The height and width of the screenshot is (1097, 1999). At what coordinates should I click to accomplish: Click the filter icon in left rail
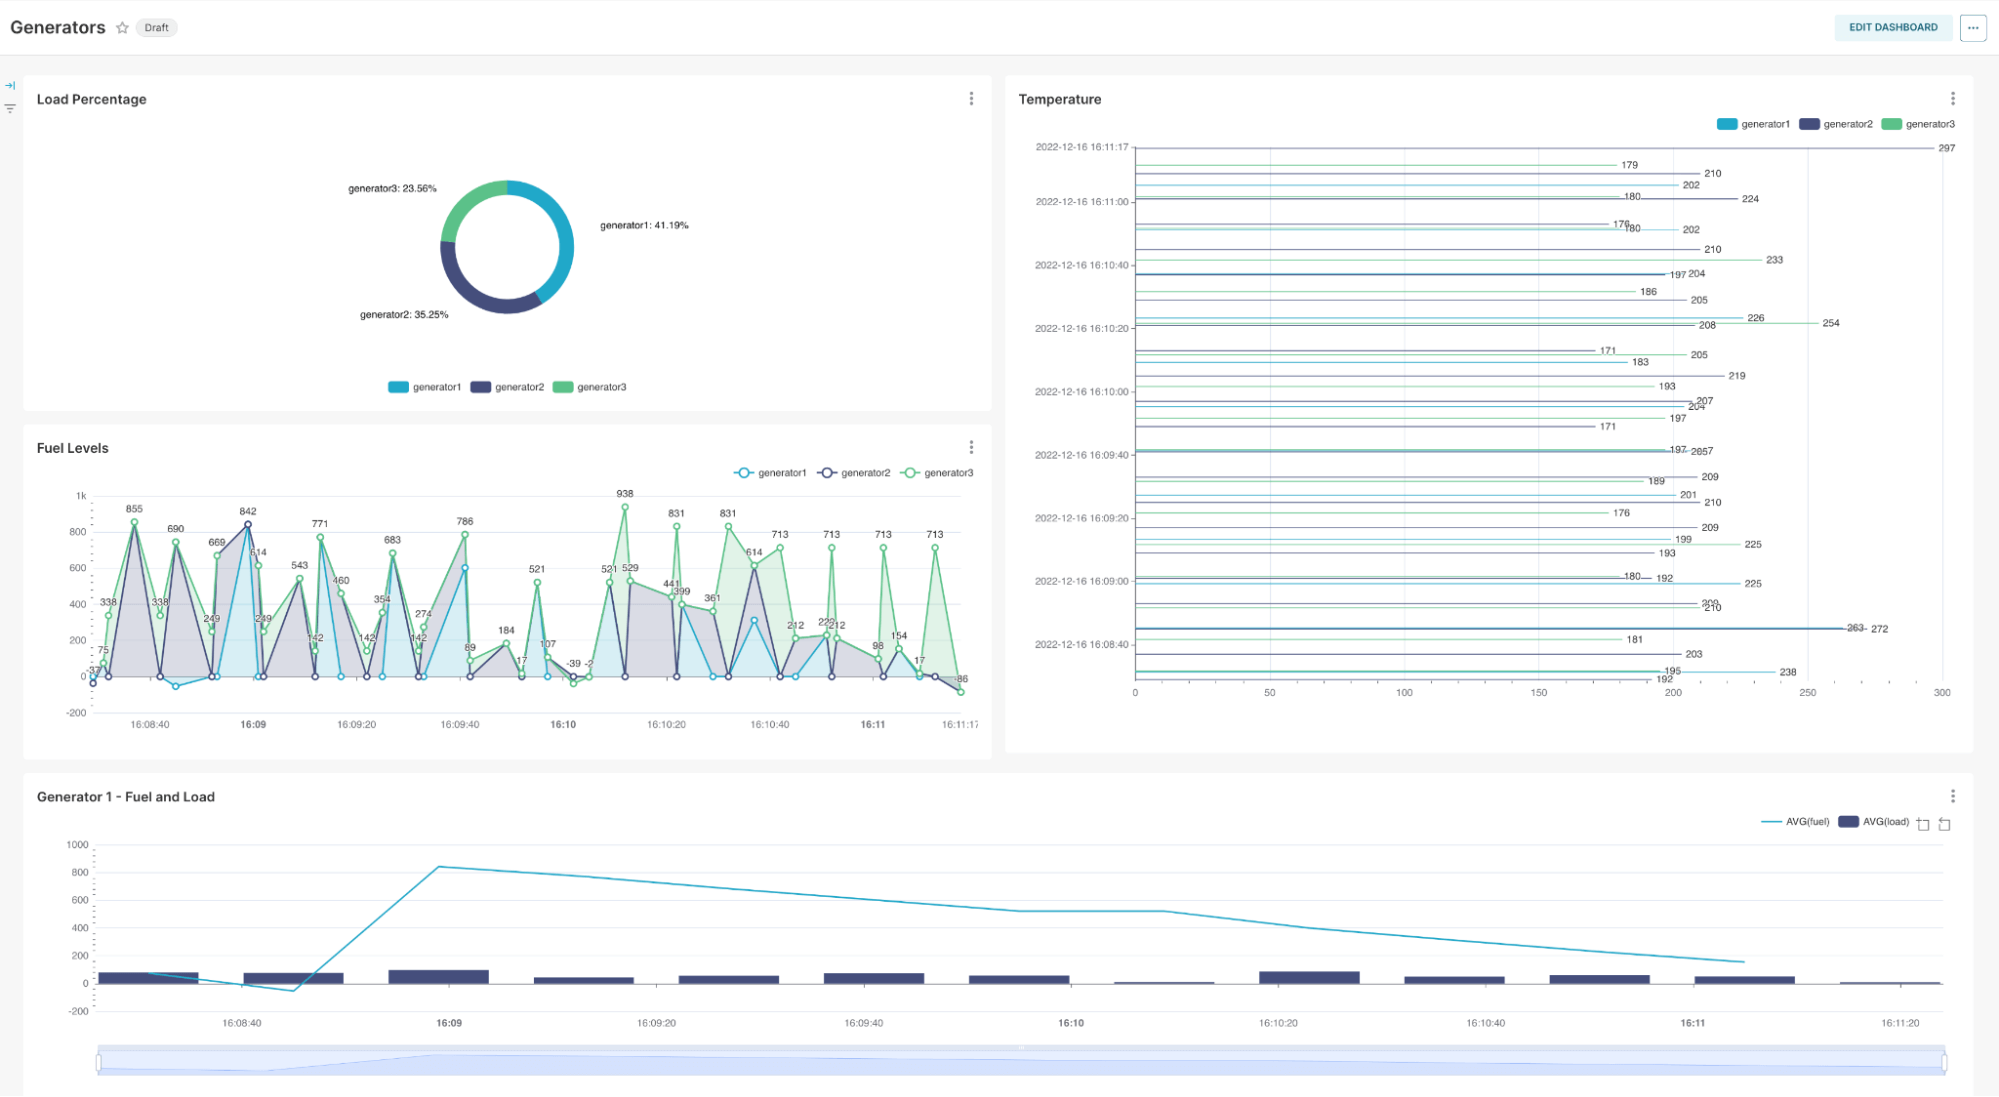[x=10, y=108]
